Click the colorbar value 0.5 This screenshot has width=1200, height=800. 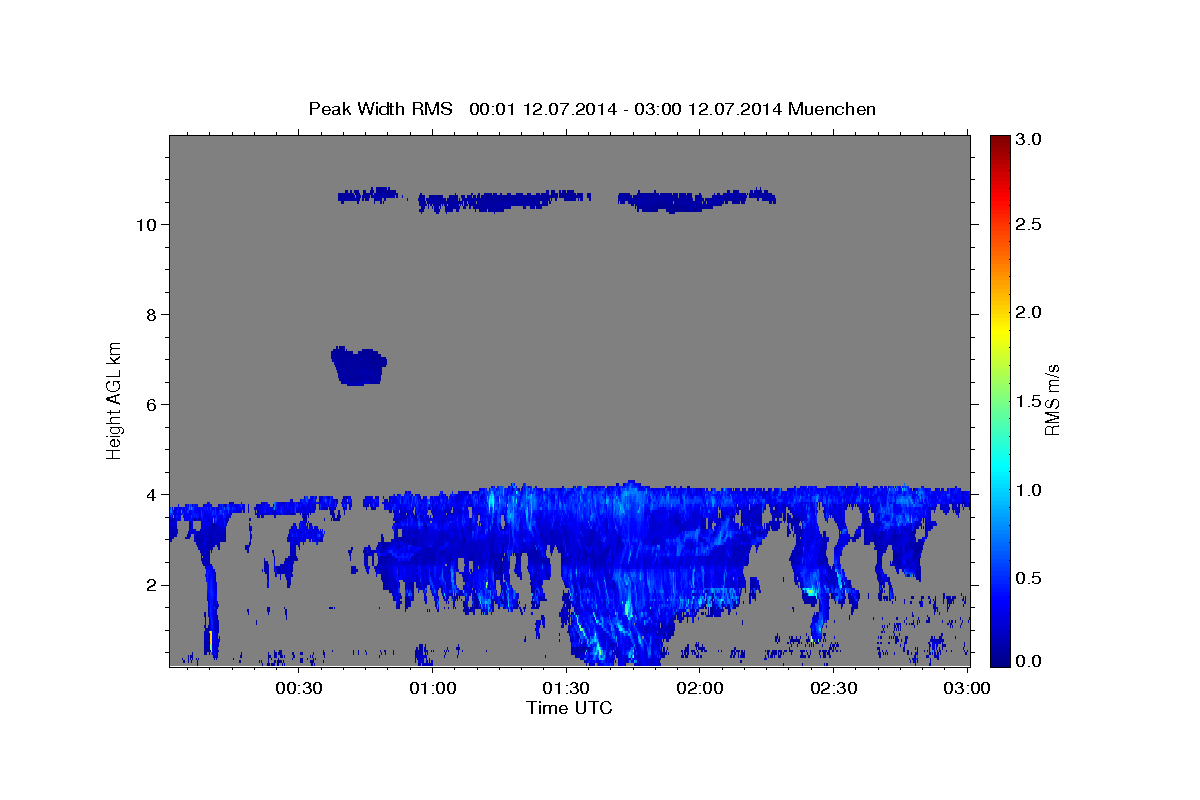(1030, 578)
